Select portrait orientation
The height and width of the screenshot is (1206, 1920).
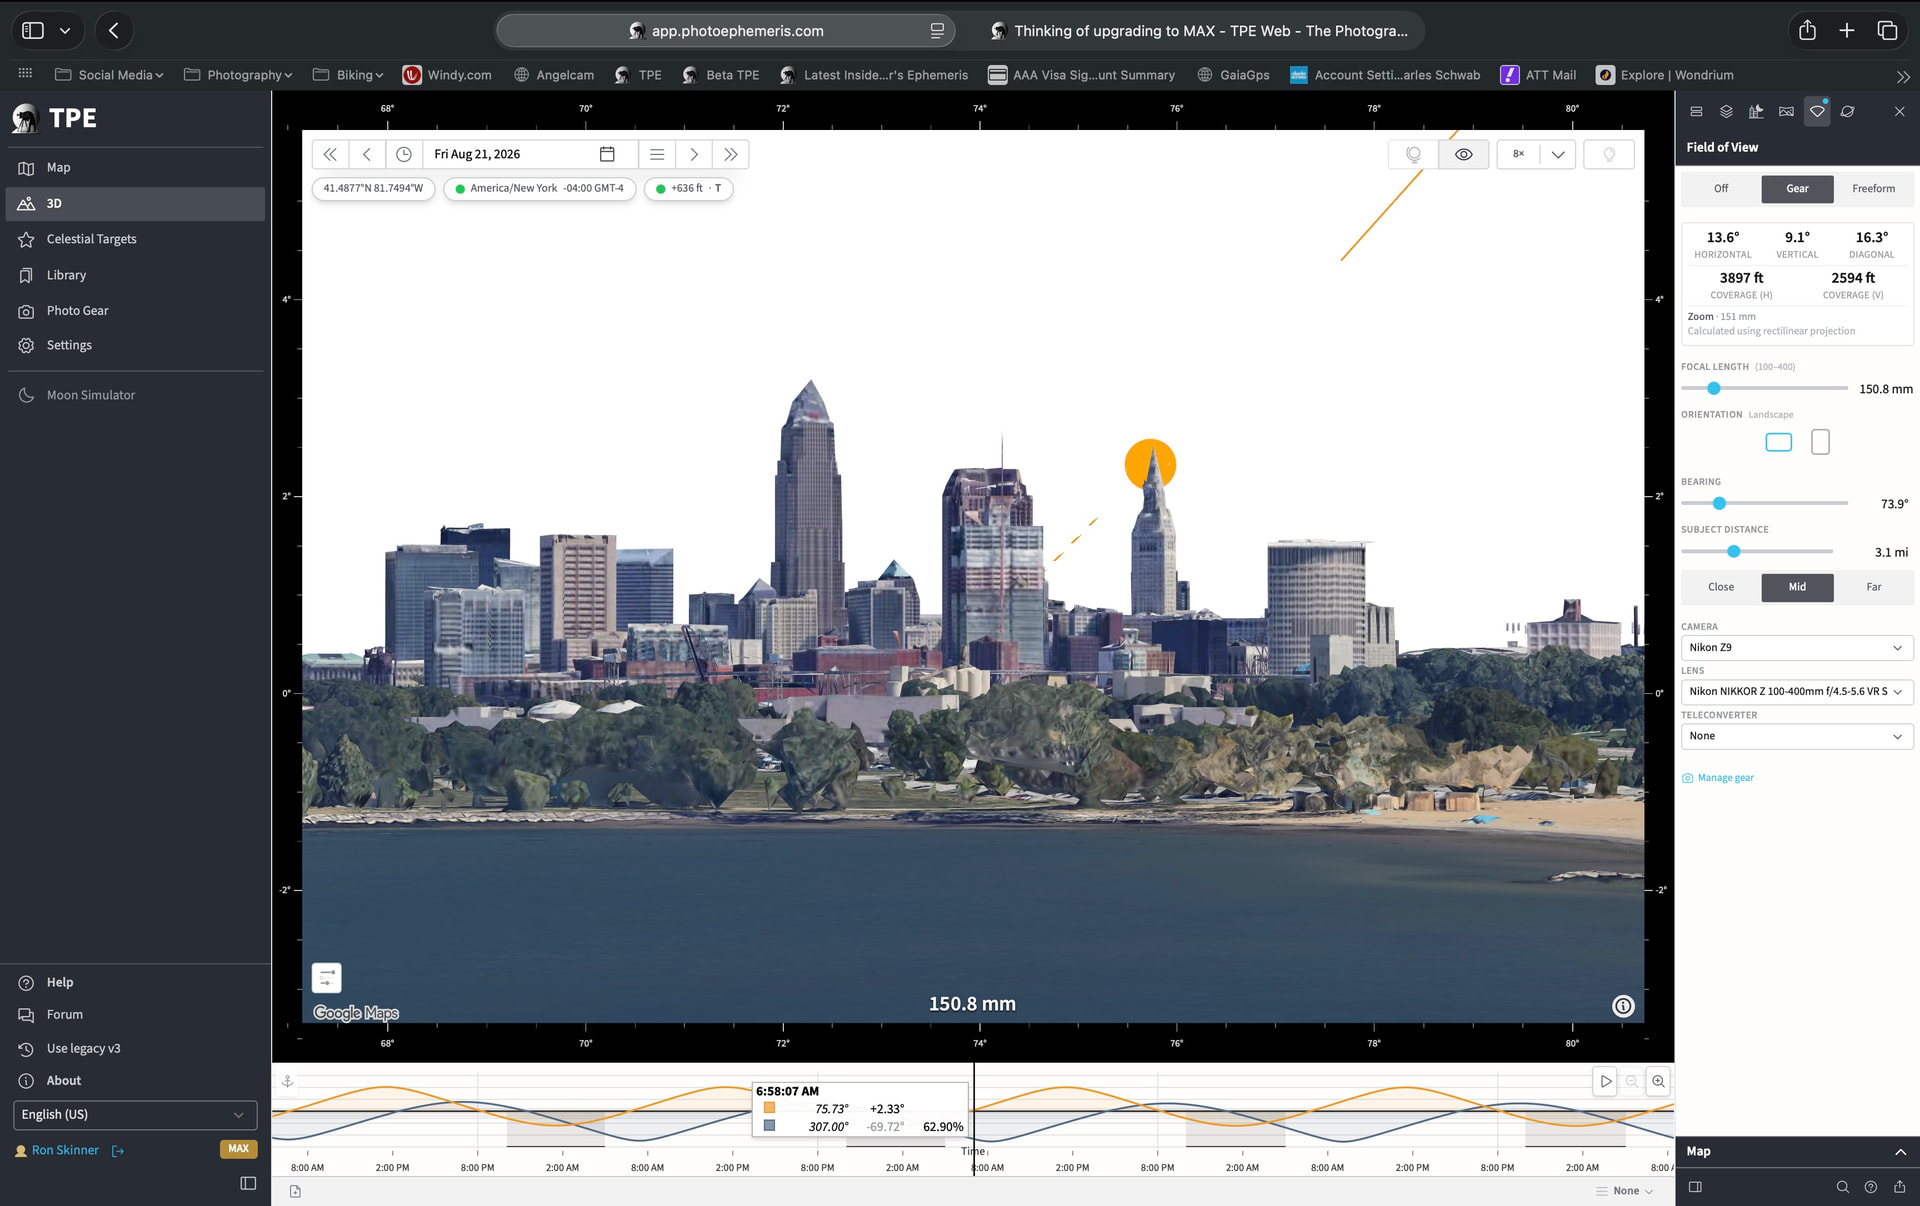click(1820, 442)
